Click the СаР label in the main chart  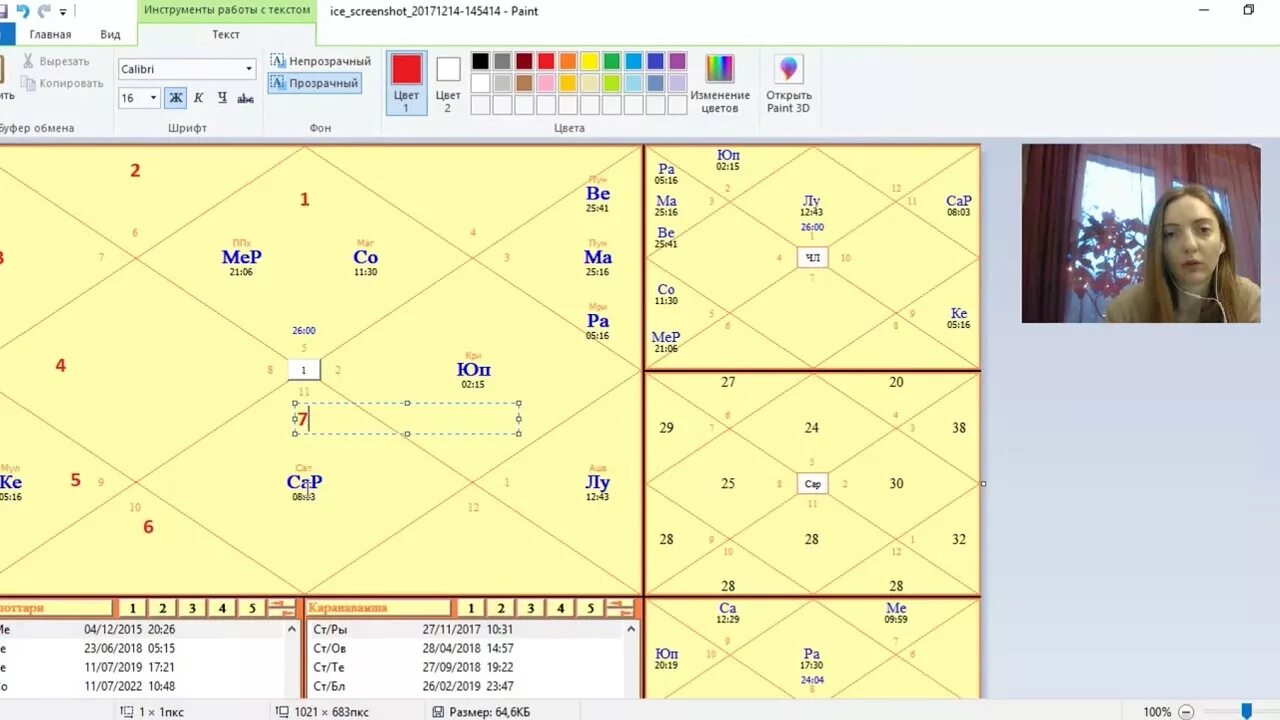(304, 482)
